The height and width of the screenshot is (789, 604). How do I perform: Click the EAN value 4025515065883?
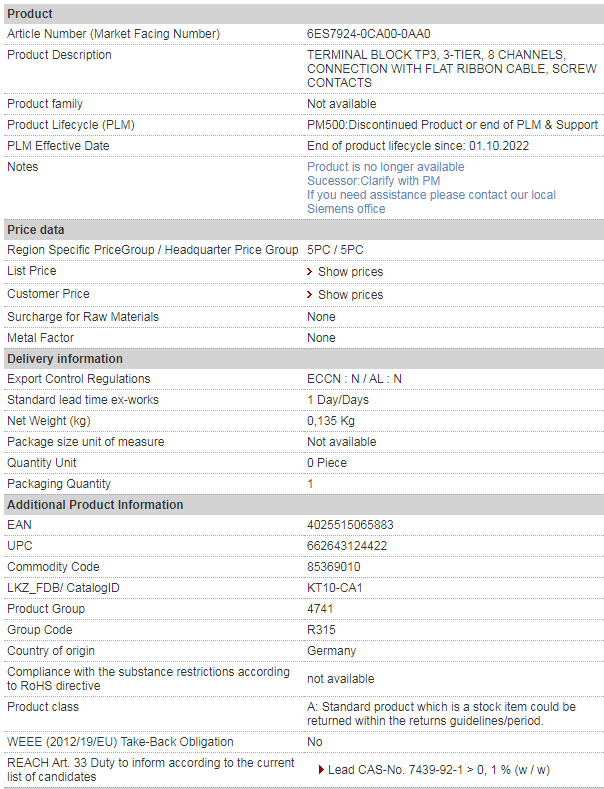(x=350, y=525)
